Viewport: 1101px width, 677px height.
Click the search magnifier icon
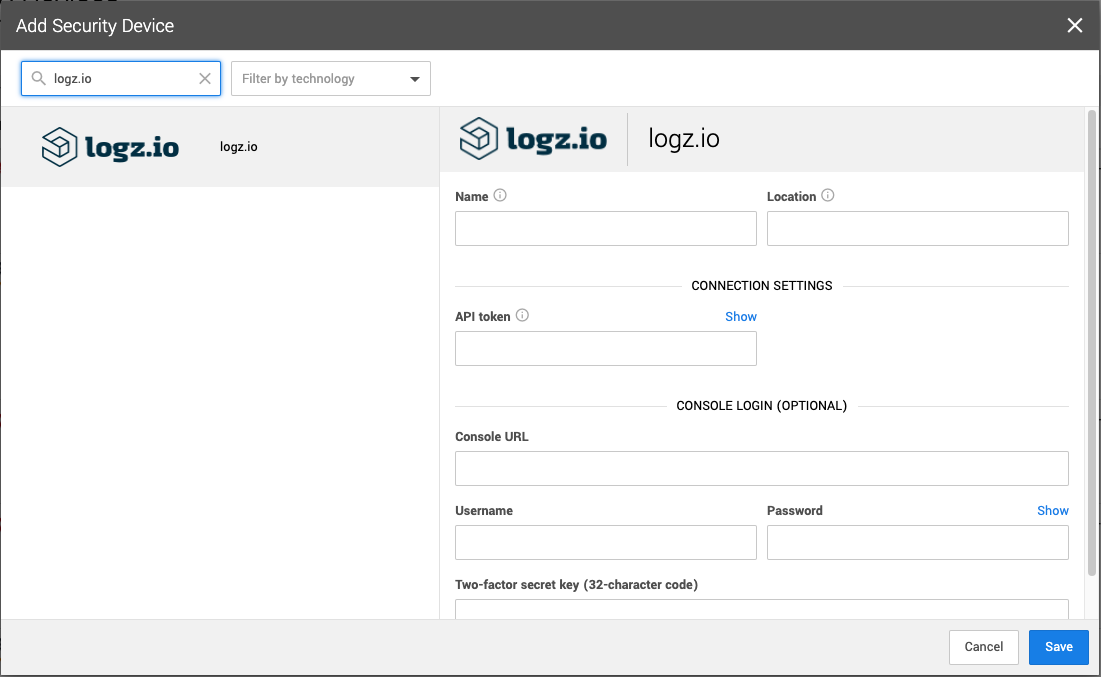point(39,79)
